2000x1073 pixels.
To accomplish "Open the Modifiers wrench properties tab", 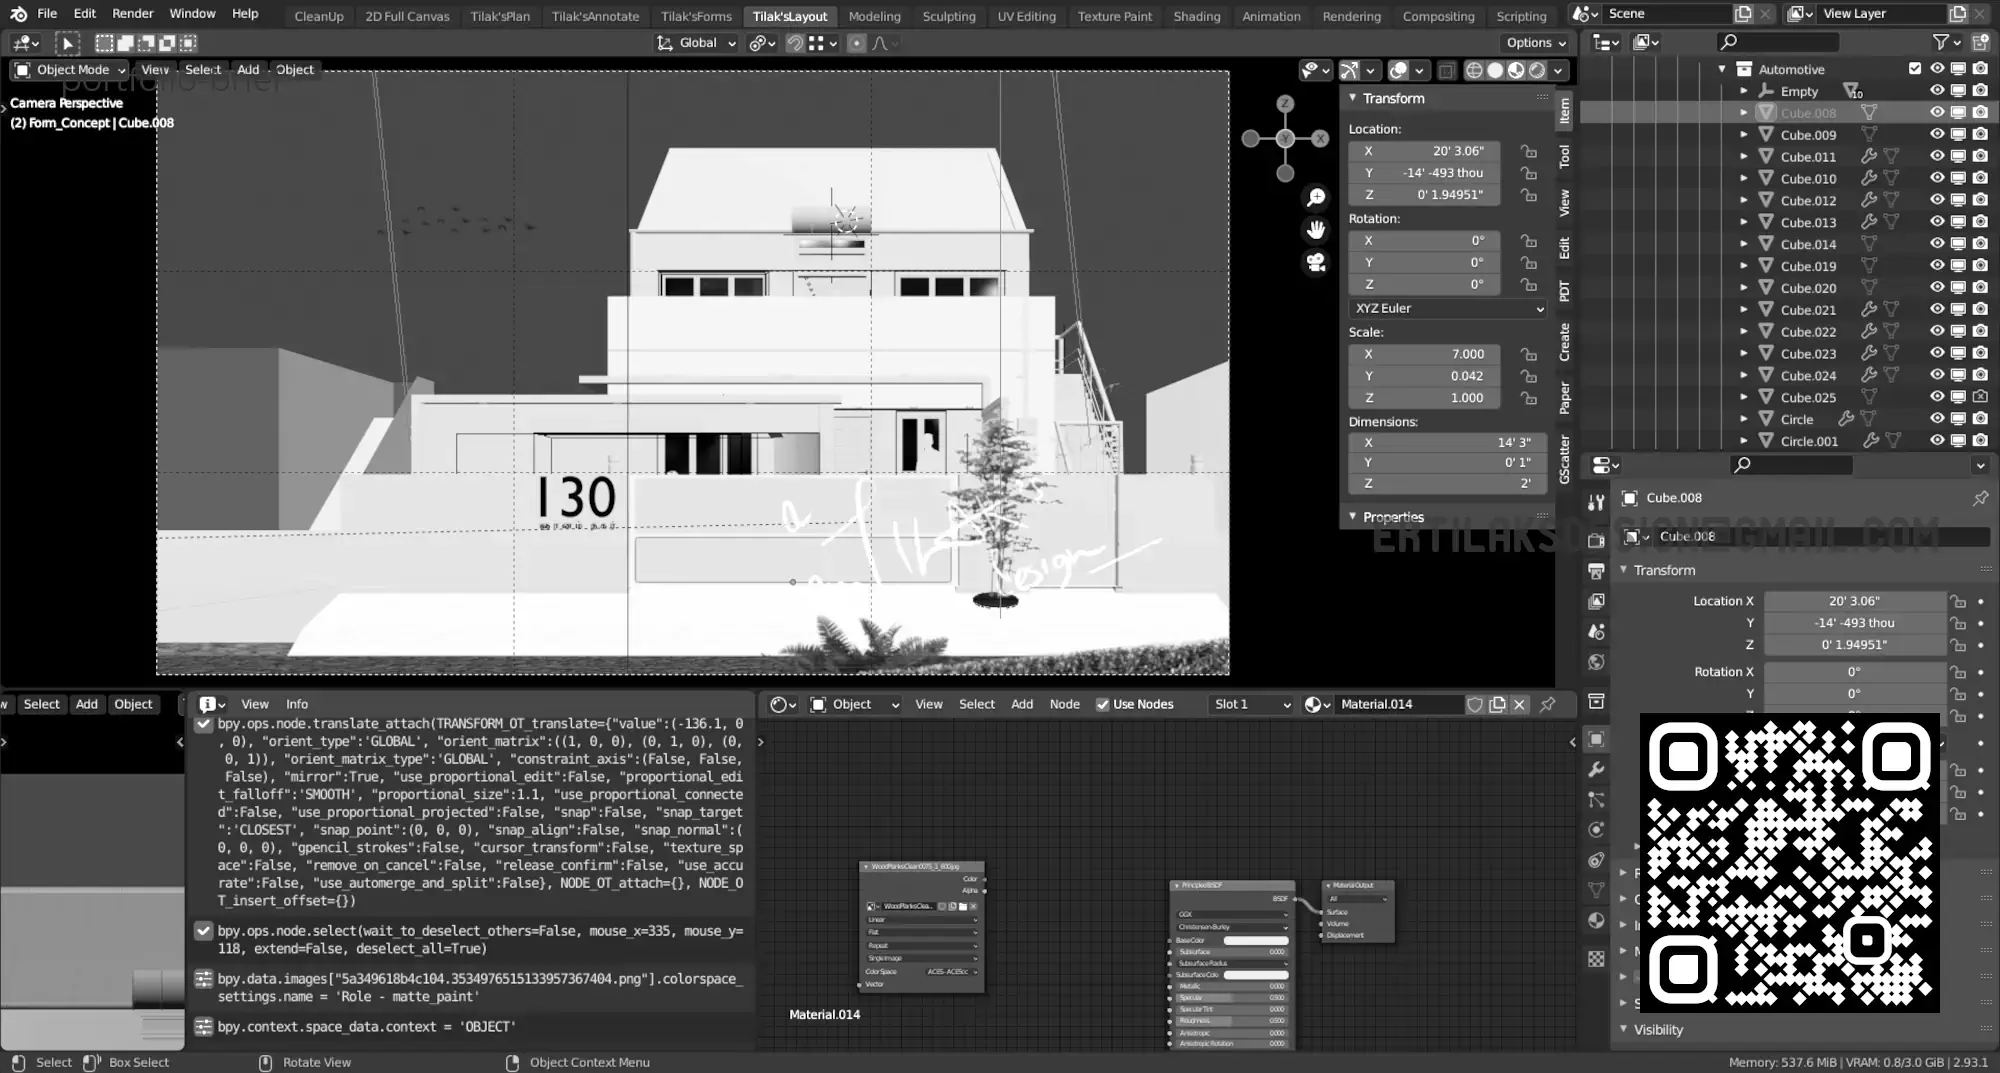I will point(1596,769).
